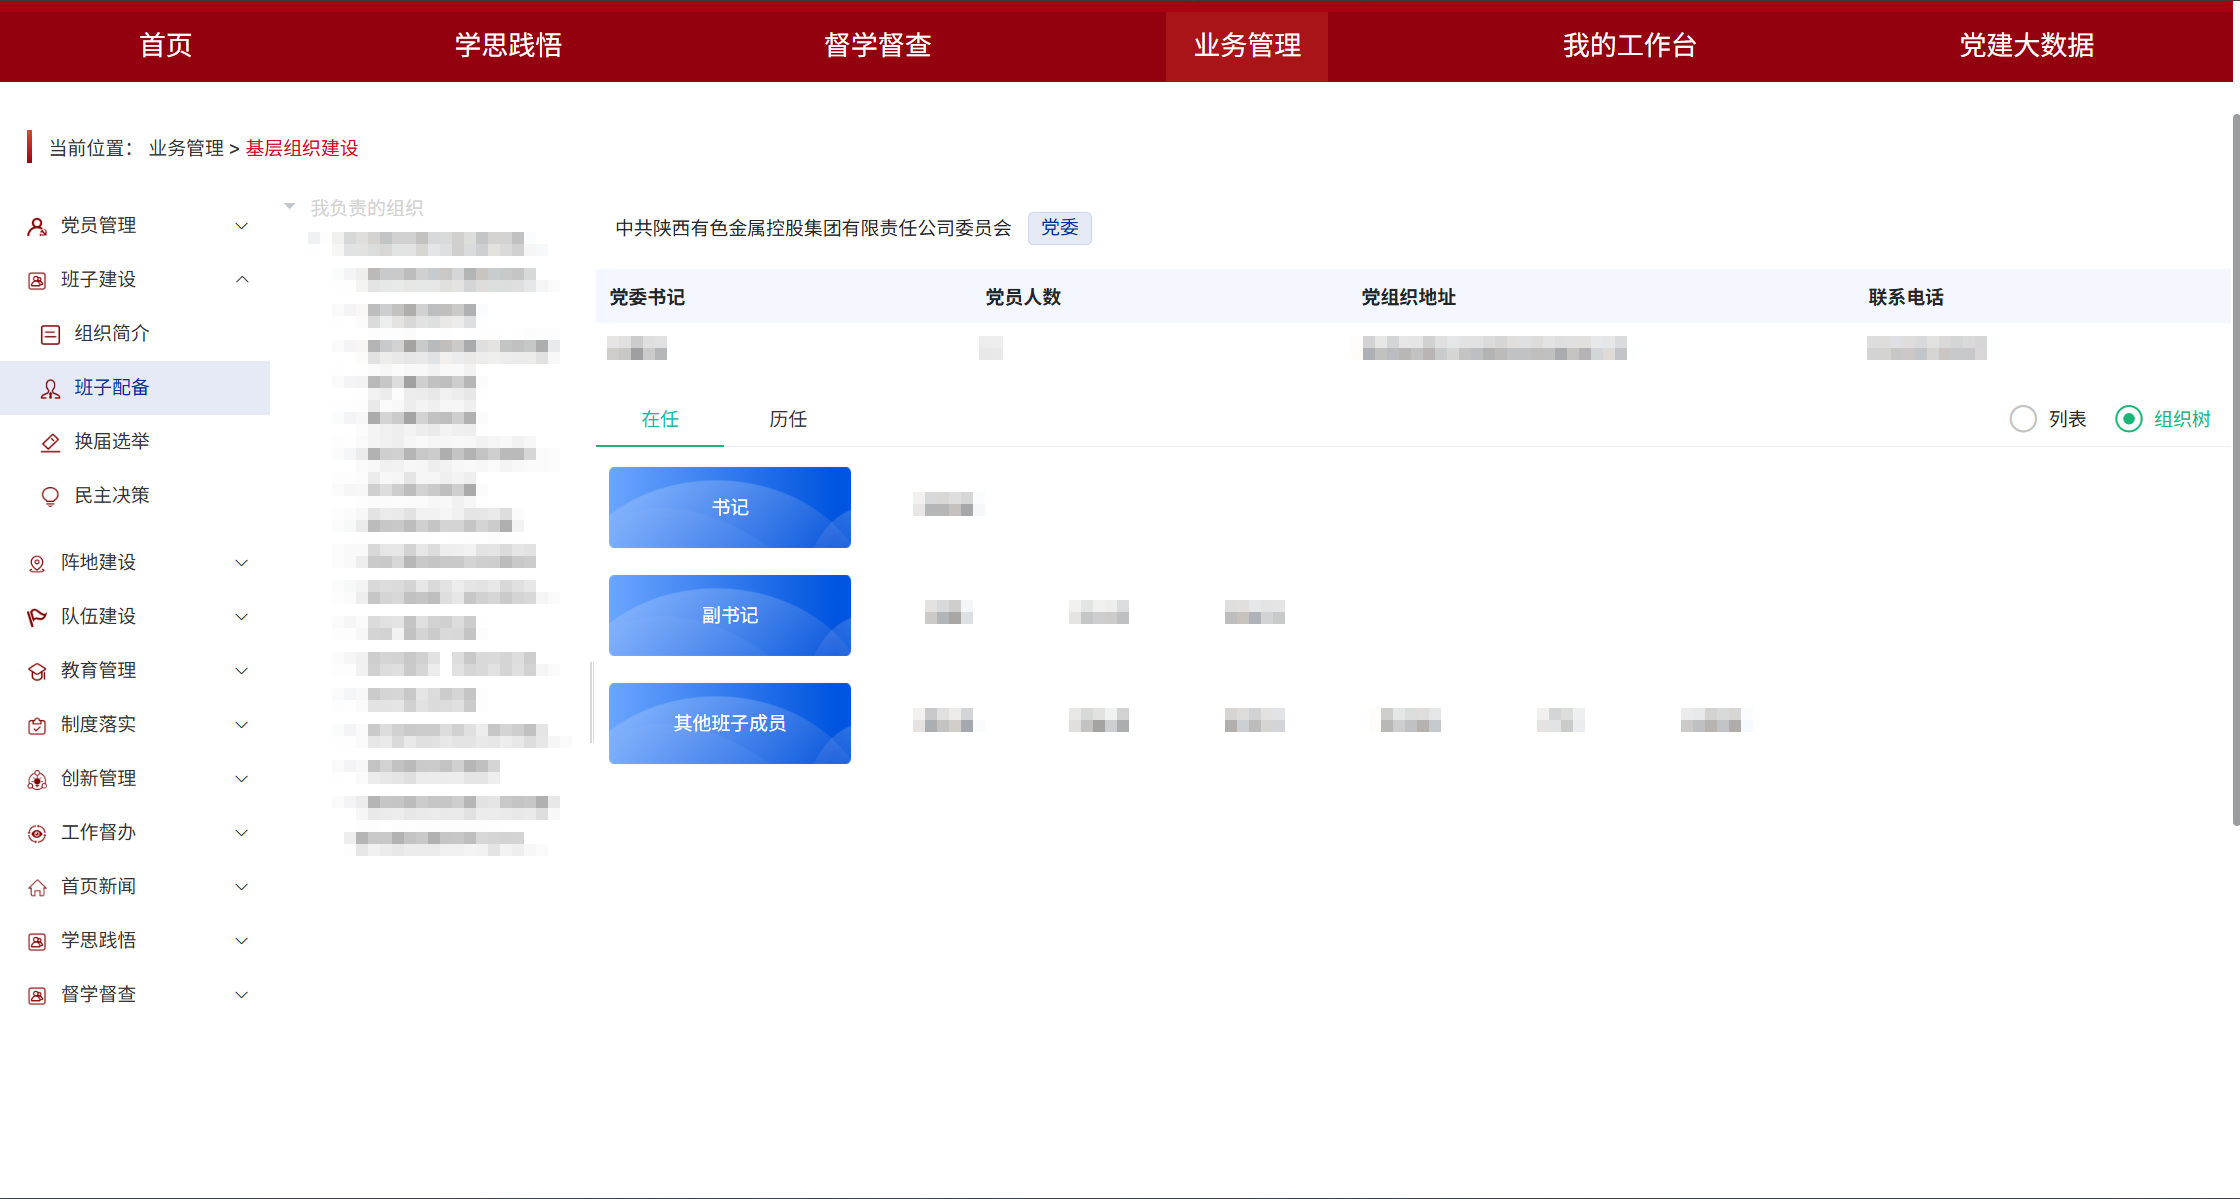2240x1199 pixels.
Task: Switch to the 历任 tab
Action: point(787,419)
